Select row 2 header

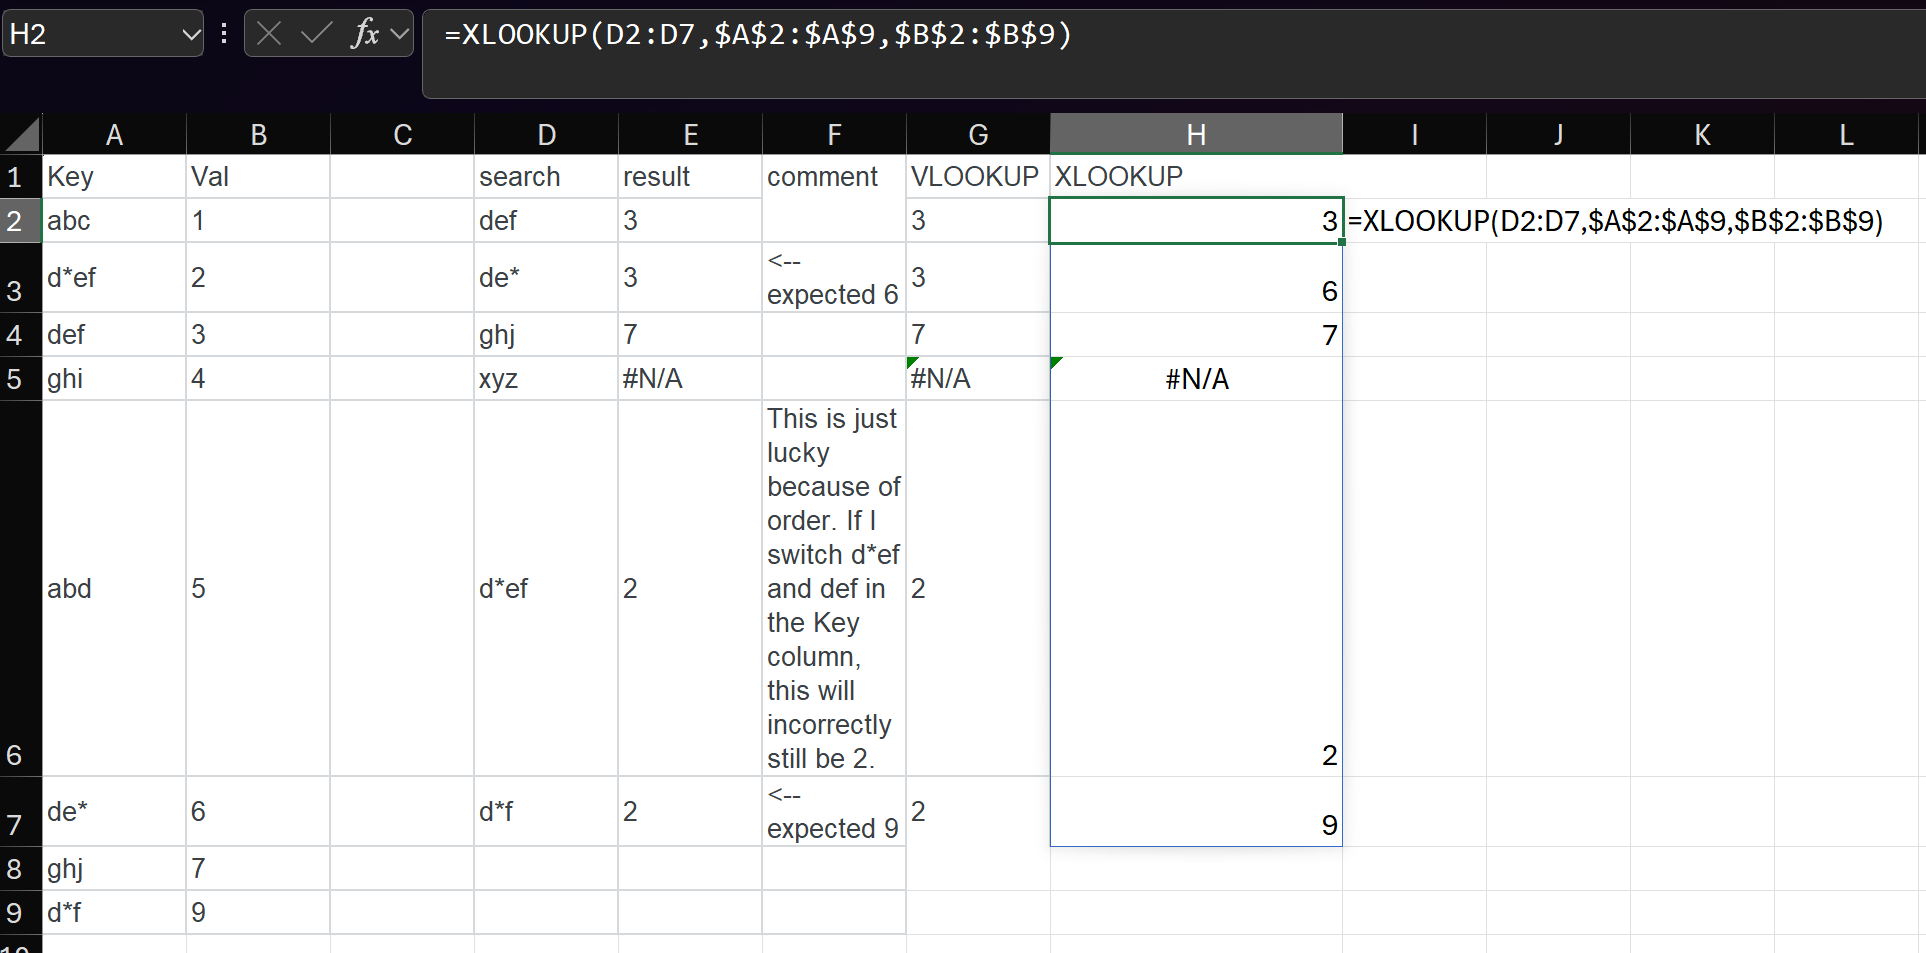(20, 221)
